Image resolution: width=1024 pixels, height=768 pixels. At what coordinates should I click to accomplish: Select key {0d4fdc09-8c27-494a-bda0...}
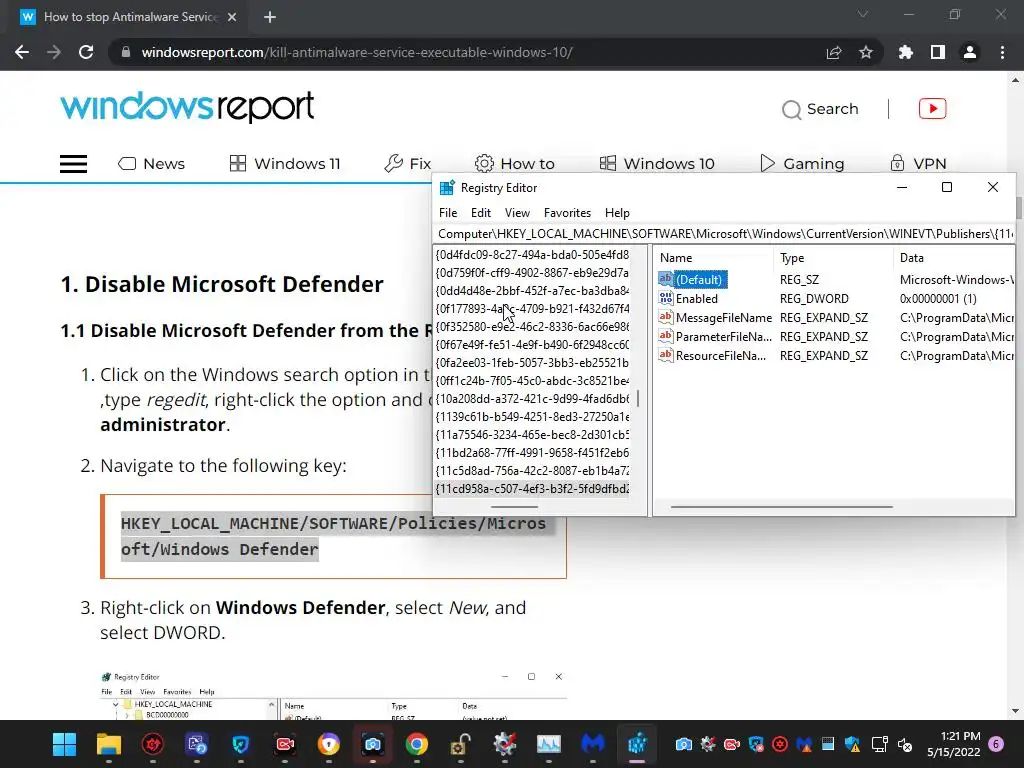click(532, 255)
